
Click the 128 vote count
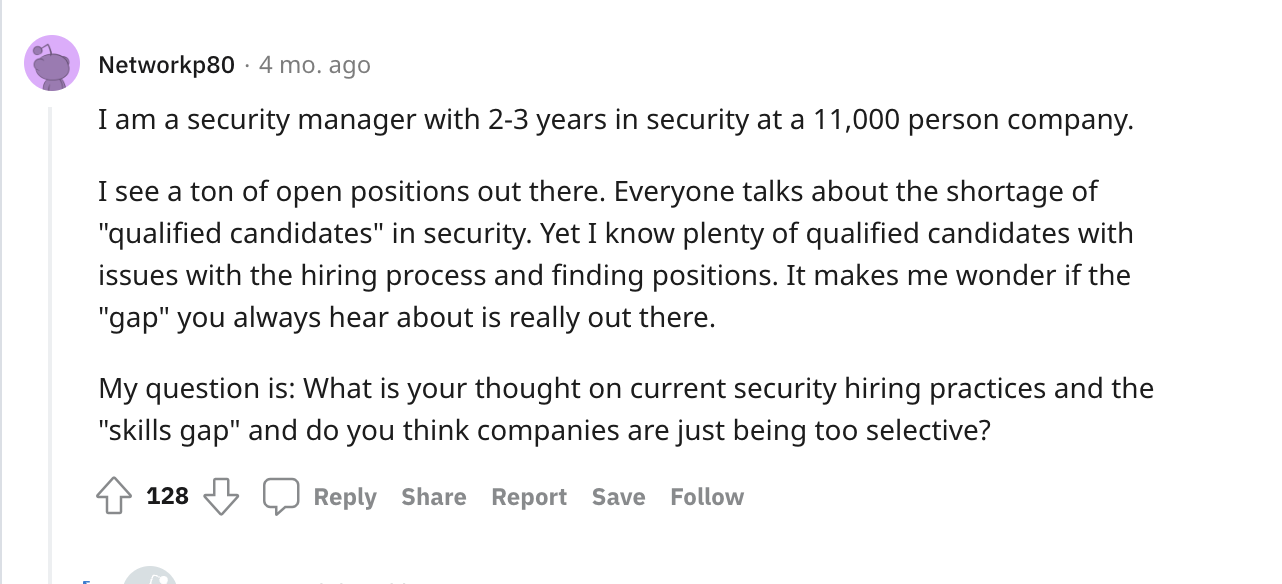coord(167,496)
